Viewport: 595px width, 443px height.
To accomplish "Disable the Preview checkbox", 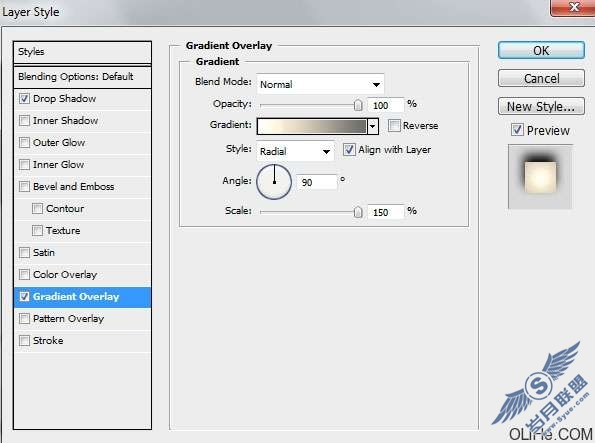I will (517, 130).
